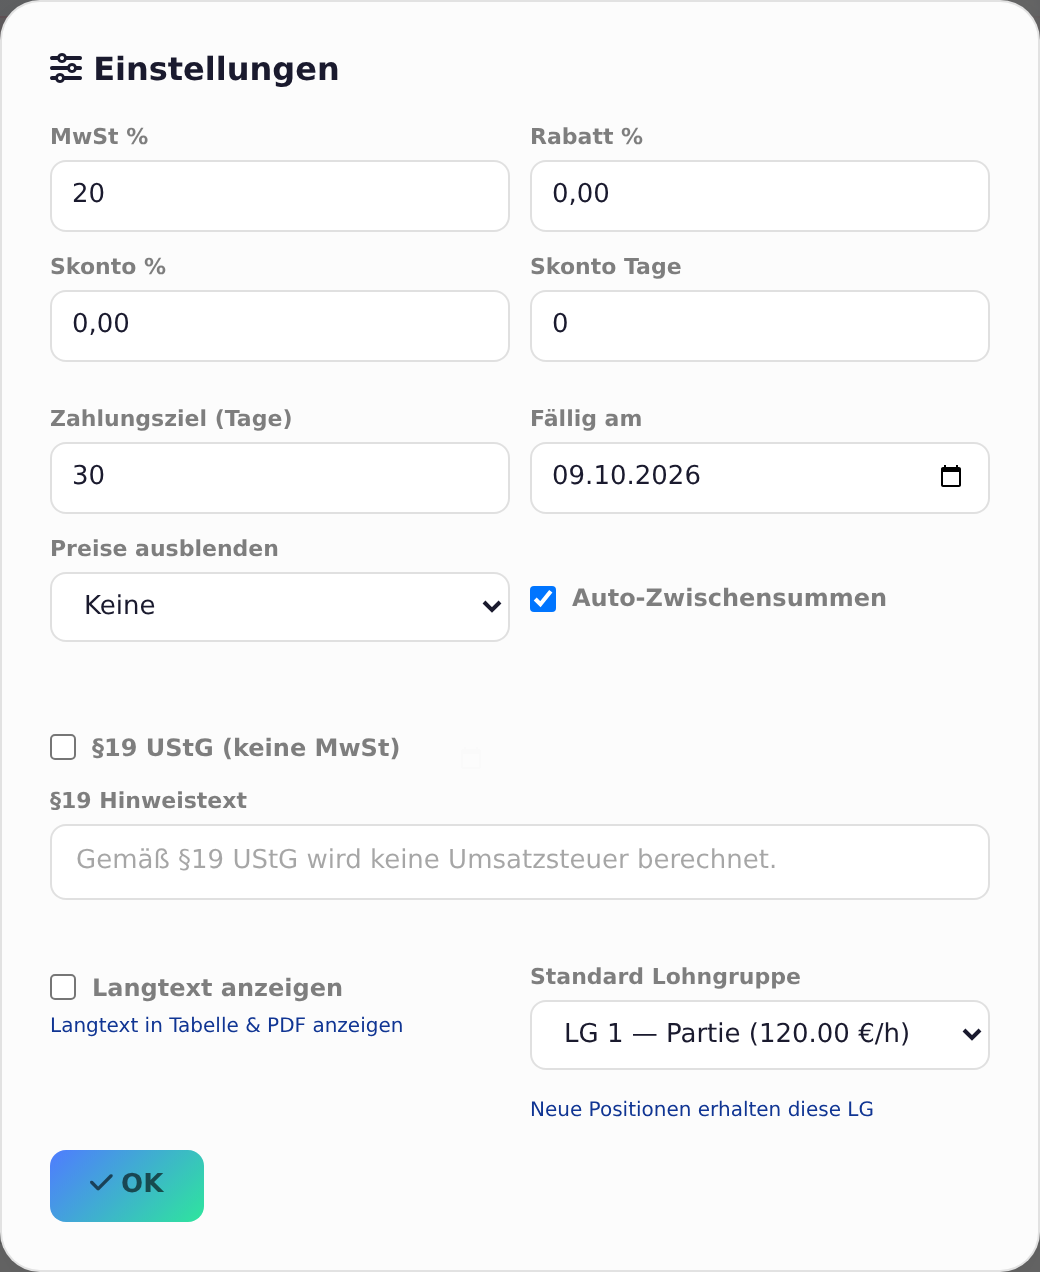
Task: Open the Preise ausblenden dropdown
Action: click(280, 607)
